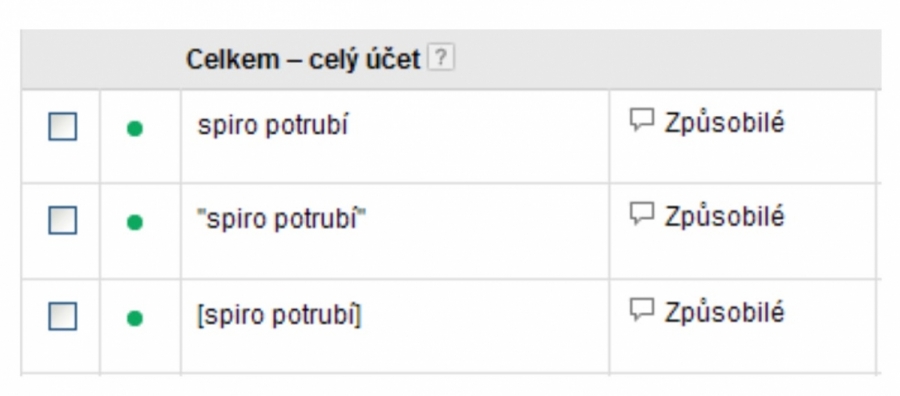This screenshot has width=900, height=396.
Task: Click header area above the Způsobilé column
Action: point(743,59)
